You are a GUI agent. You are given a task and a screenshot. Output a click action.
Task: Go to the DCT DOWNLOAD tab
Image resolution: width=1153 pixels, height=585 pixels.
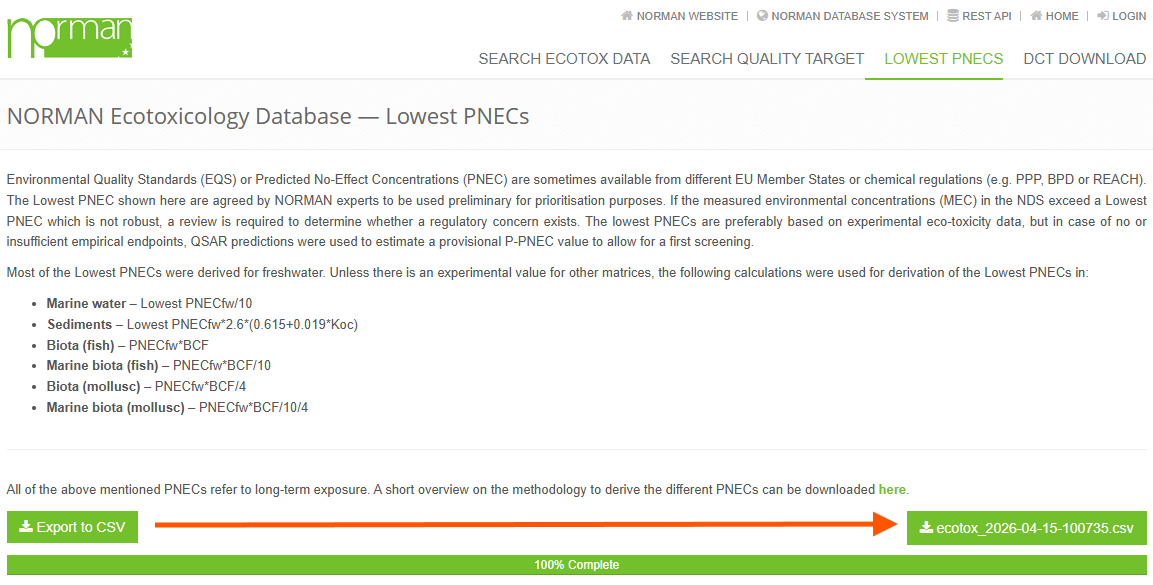pyautogui.click(x=1084, y=59)
